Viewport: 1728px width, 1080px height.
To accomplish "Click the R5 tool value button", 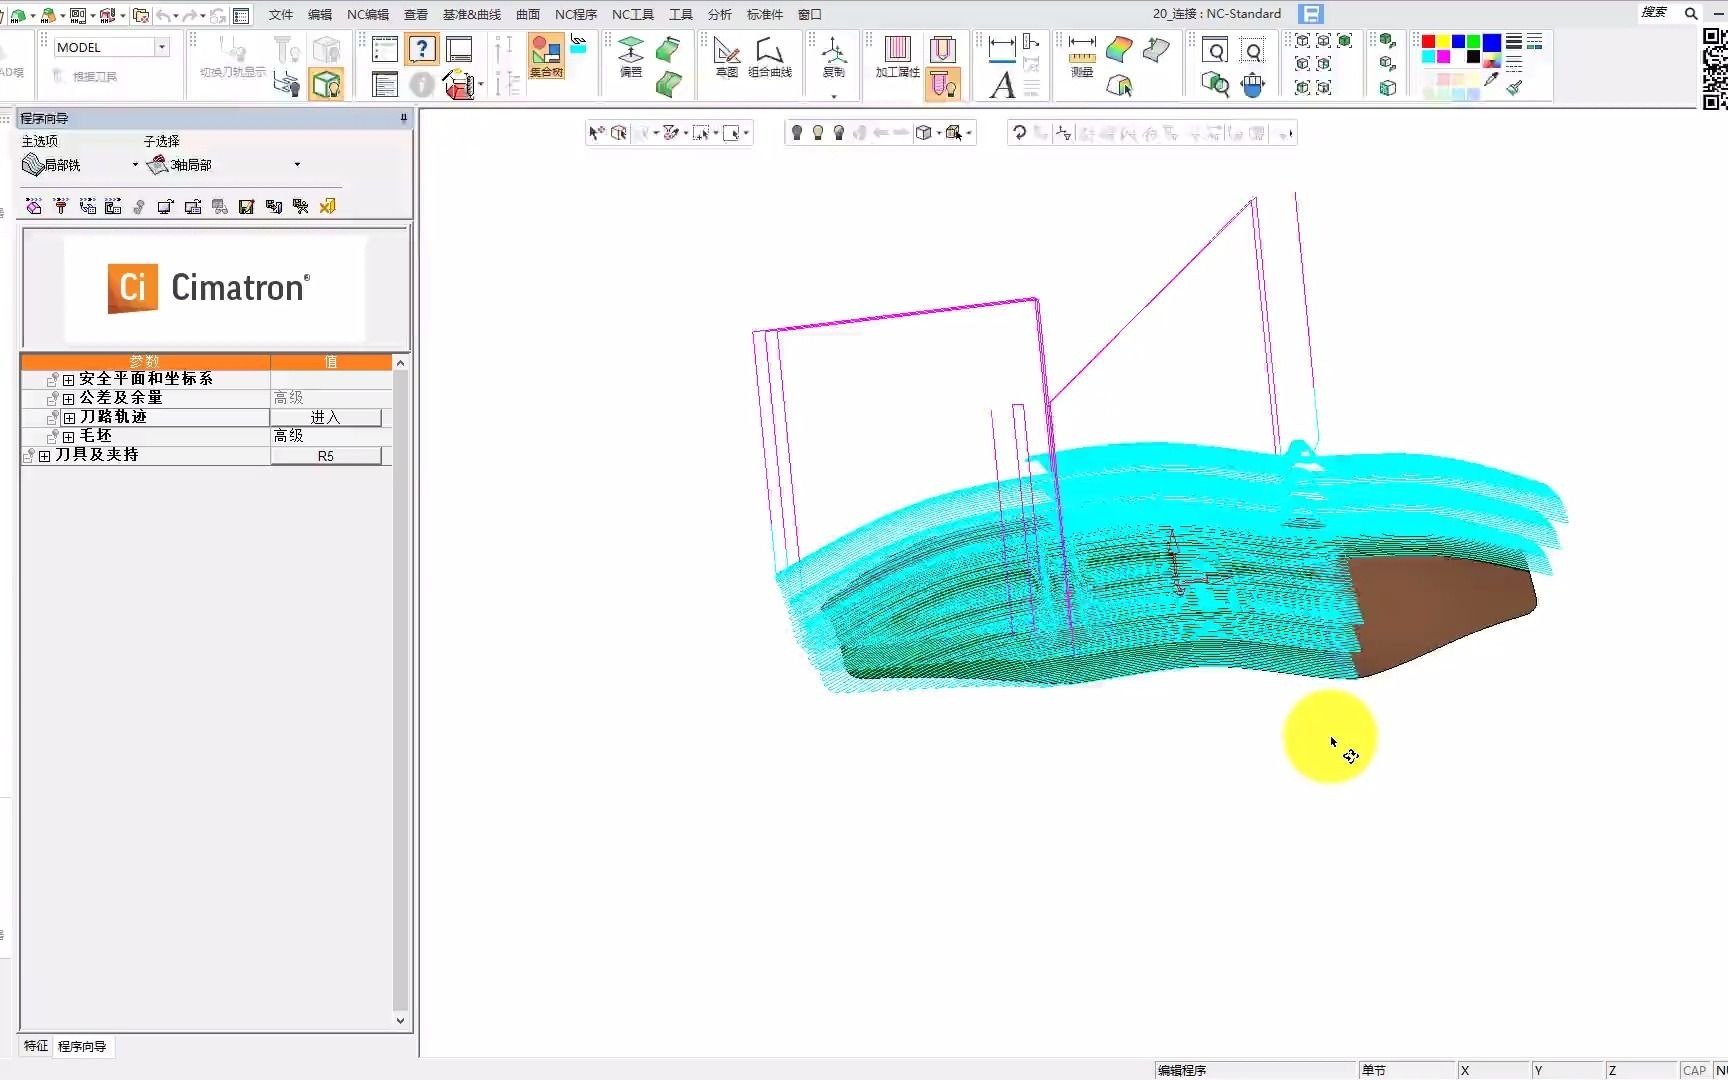I will tap(325, 456).
